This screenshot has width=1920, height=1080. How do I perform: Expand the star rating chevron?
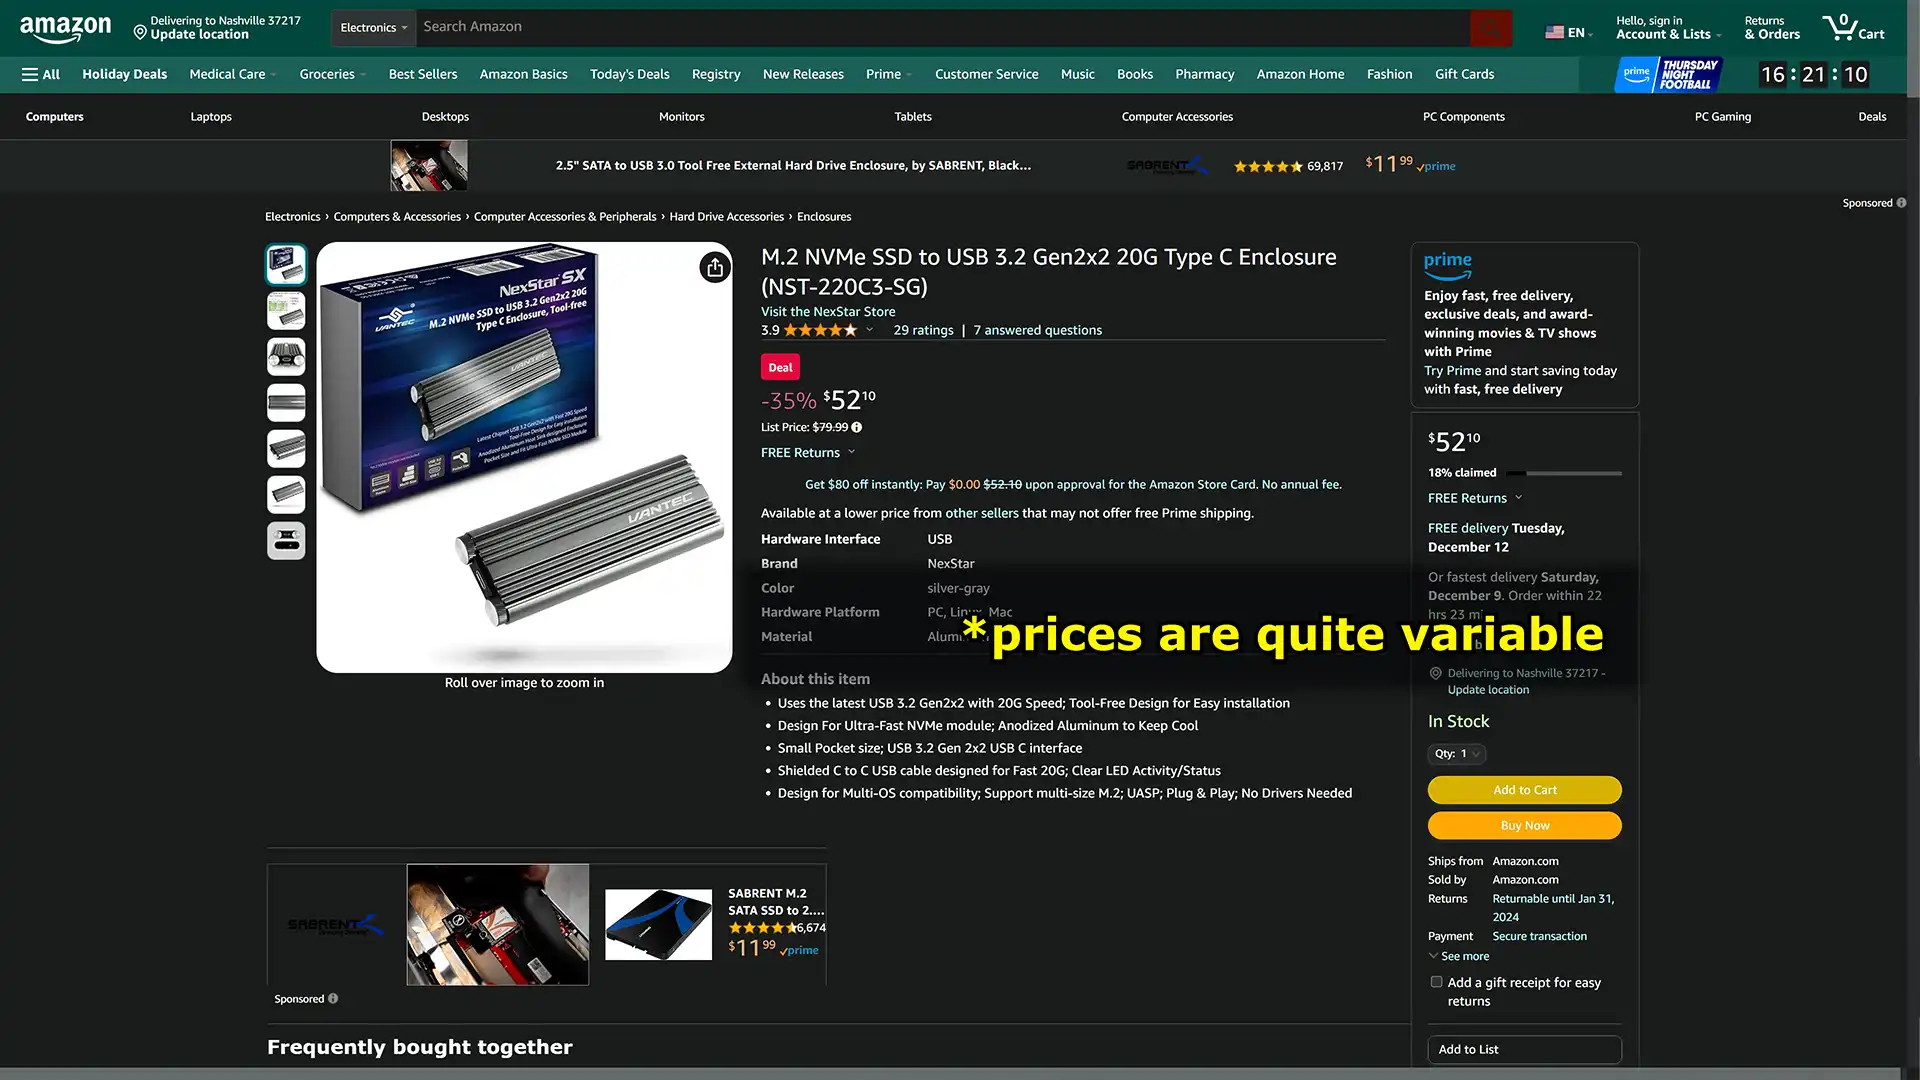point(869,330)
